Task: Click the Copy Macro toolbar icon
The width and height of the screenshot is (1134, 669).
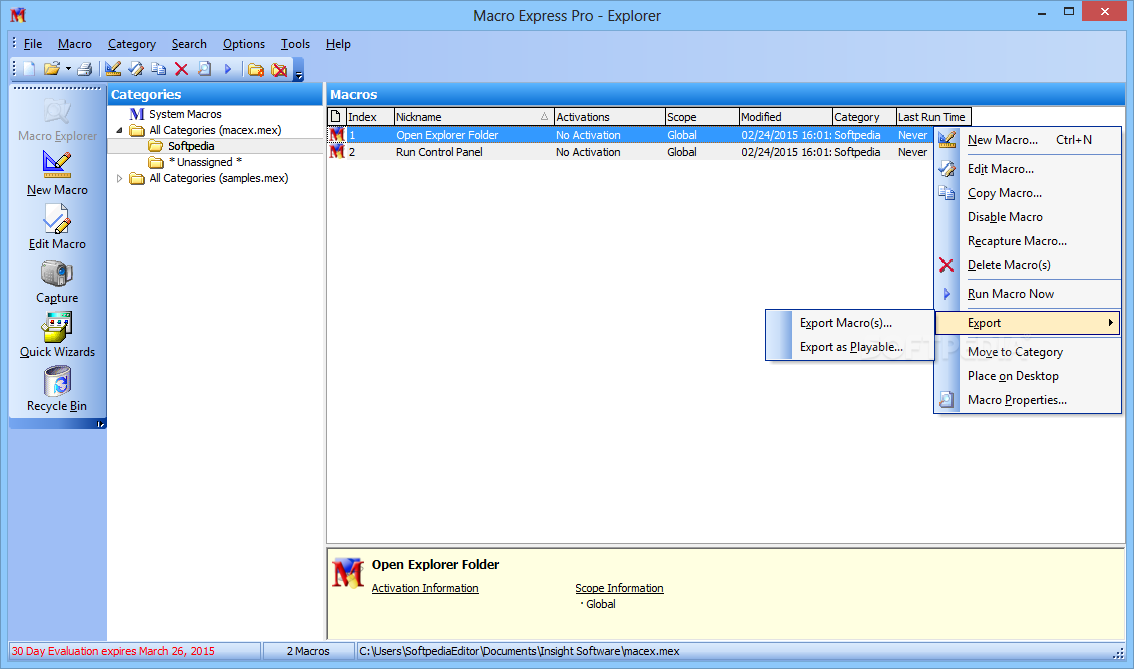Action: (158, 69)
